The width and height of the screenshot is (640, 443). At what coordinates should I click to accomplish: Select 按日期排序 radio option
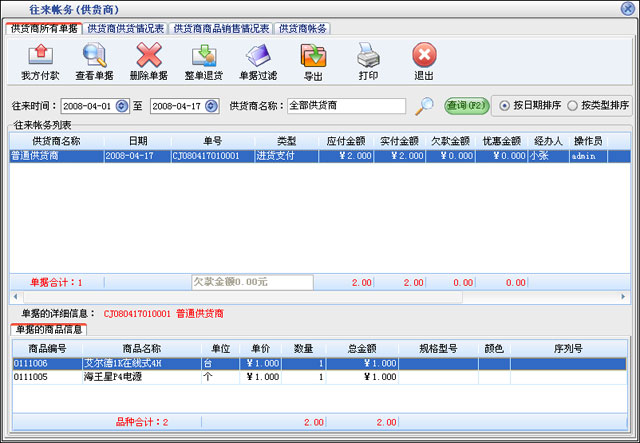click(505, 106)
